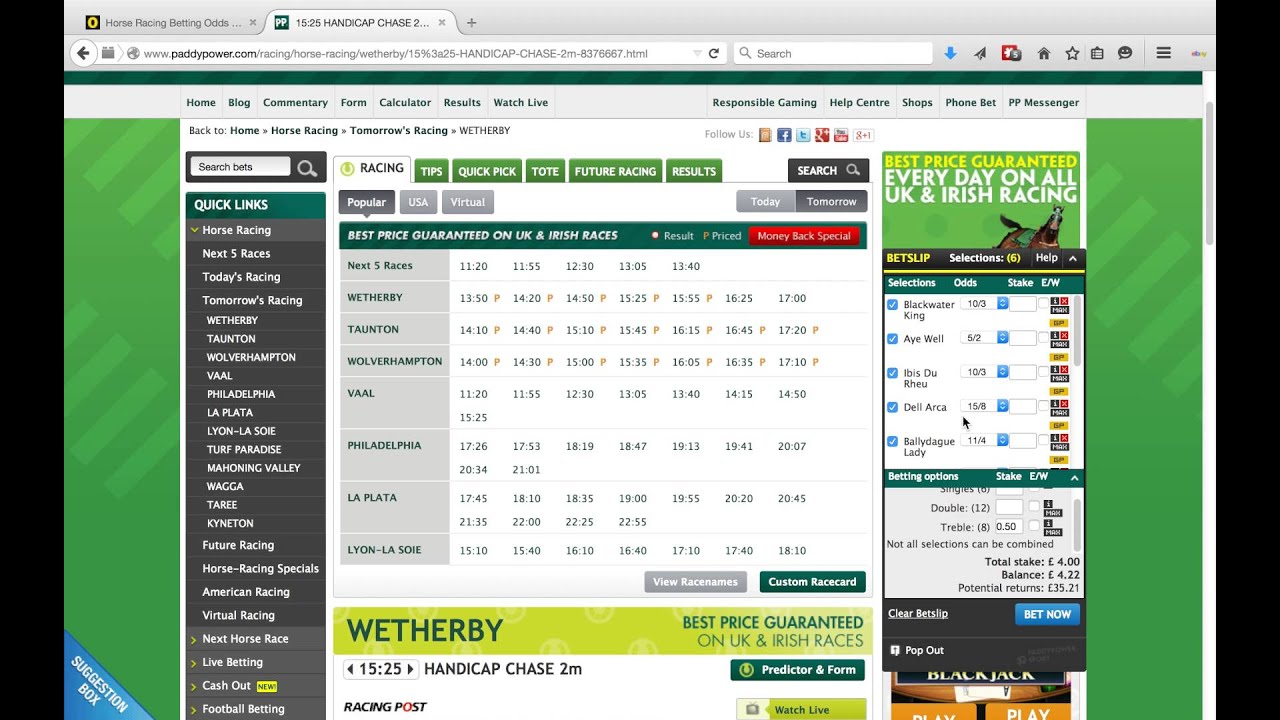Expand Live Betting quick link
Screen dimensions: 1280x720
(x=232, y=662)
